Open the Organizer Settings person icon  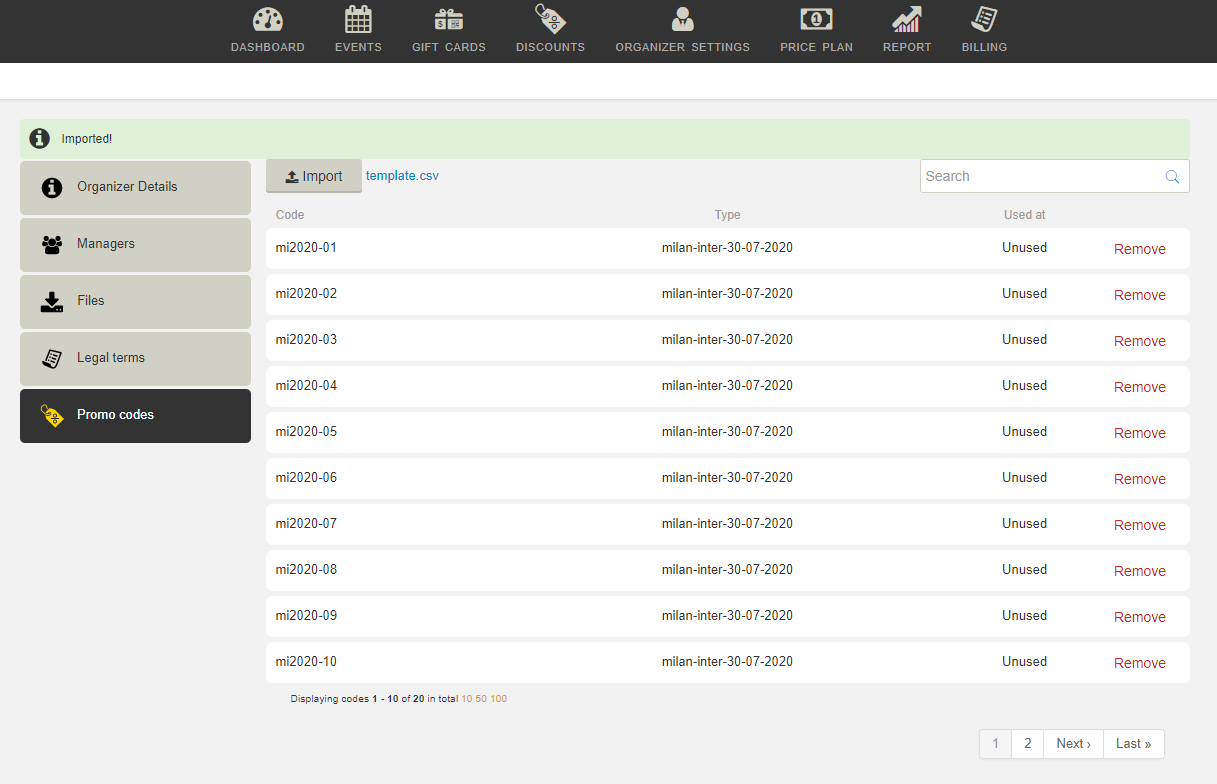coord(683,19)
